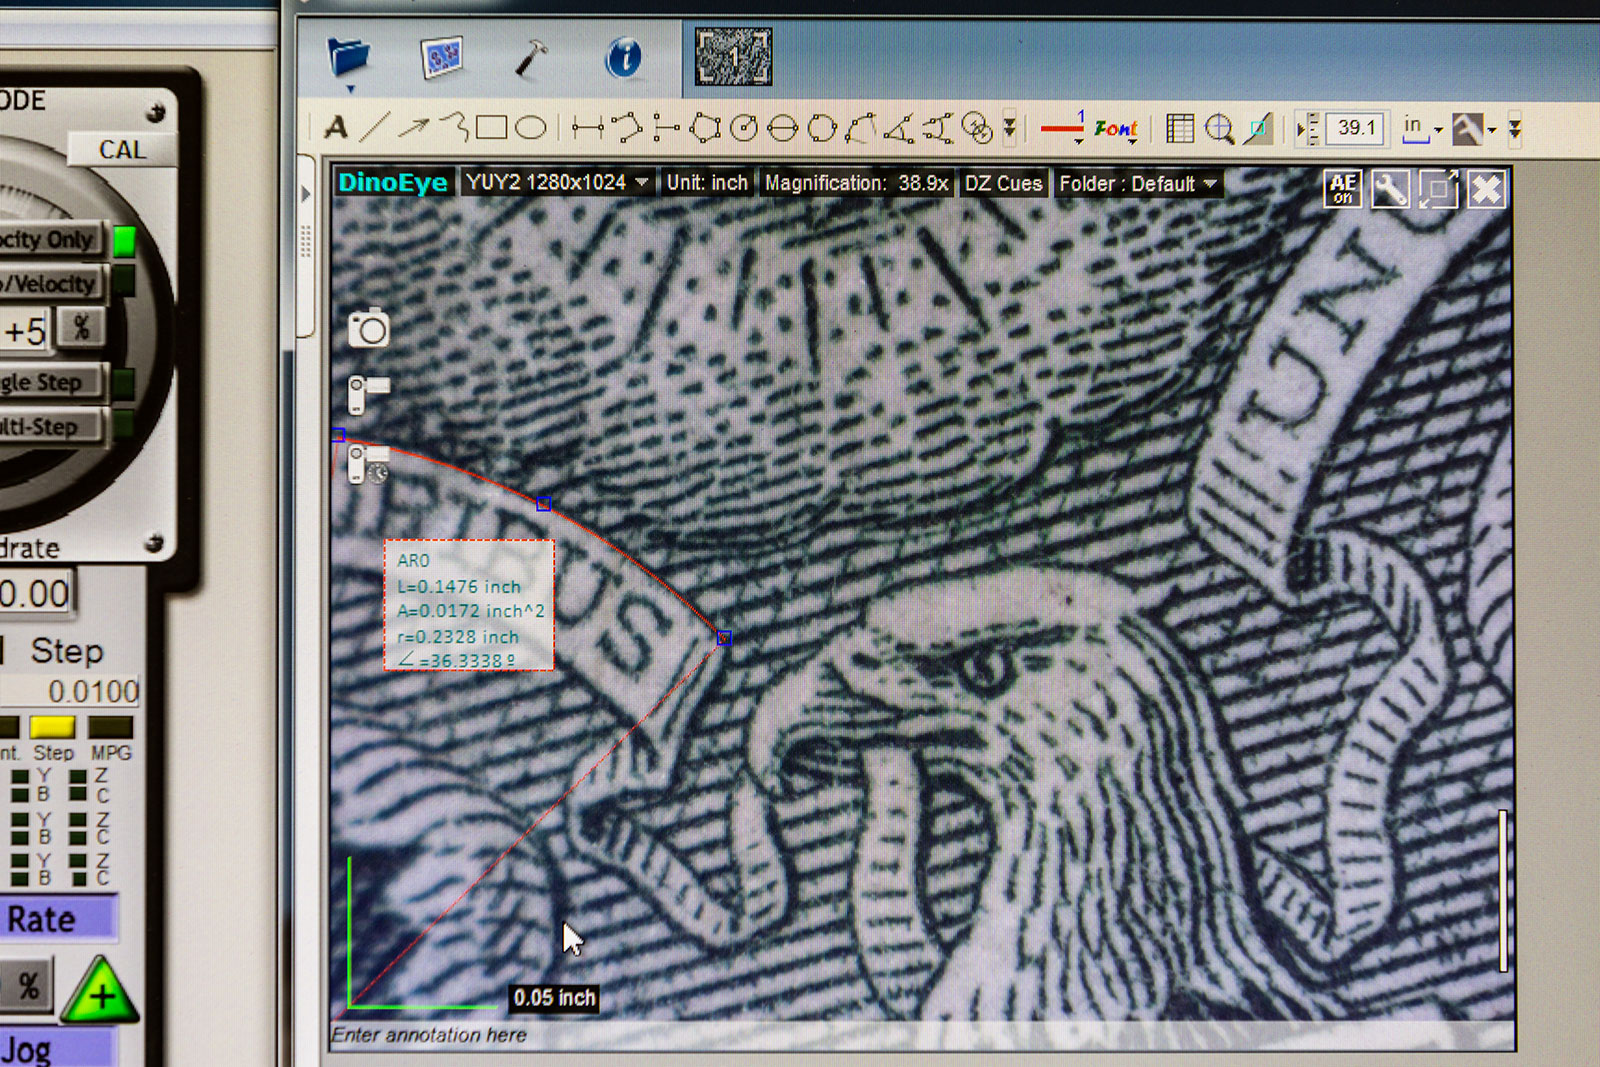Open the YUY2 1280x1024 resolution dropdown
Image resolution: width=1600 pixels, height=1067 pixels.
point(556,183)
